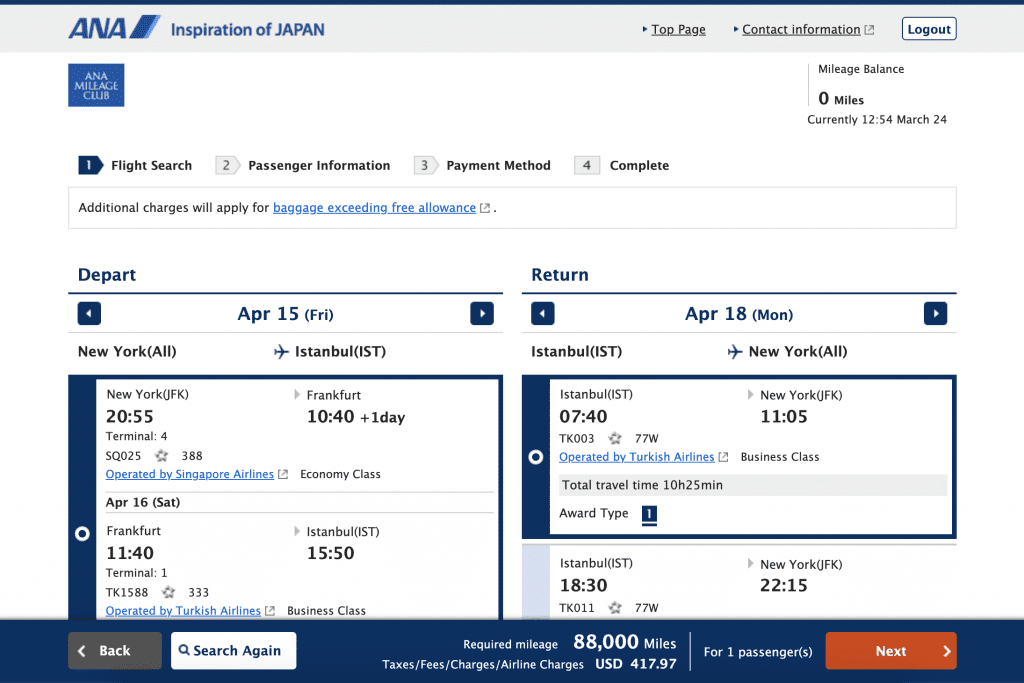Click external link icon after Singapore Airlines
Image resolution: width=1024 pixels, height=683 pixels.
(283, 474)
